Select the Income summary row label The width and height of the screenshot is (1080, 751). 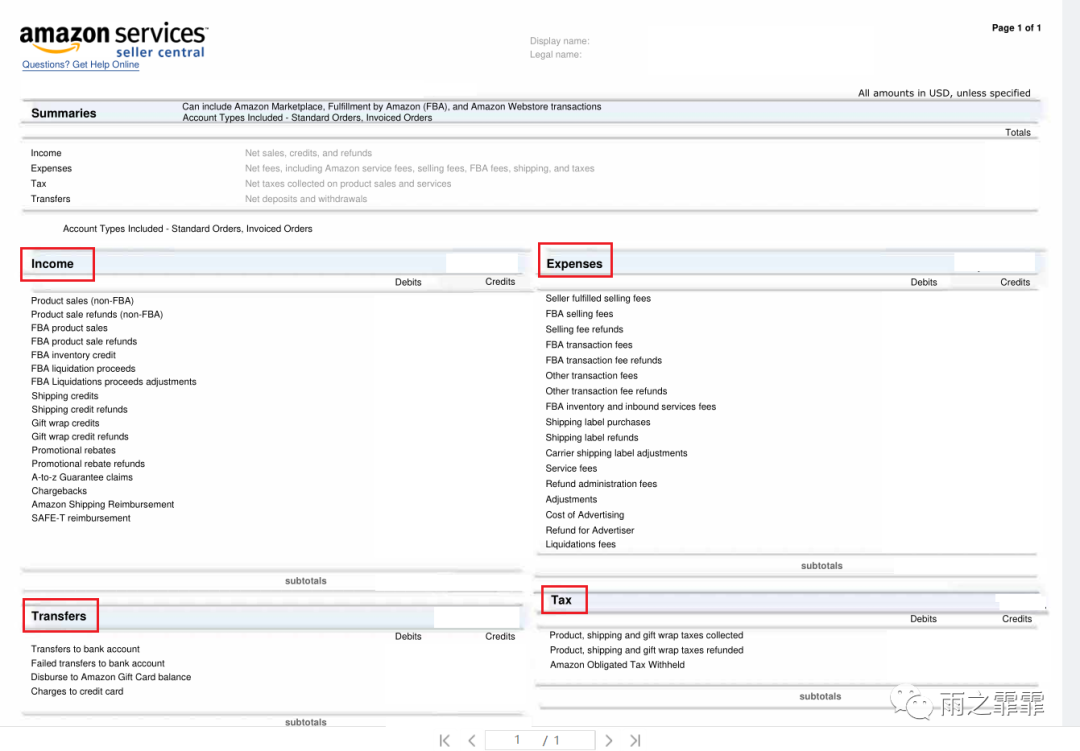(x=46, y=153)
